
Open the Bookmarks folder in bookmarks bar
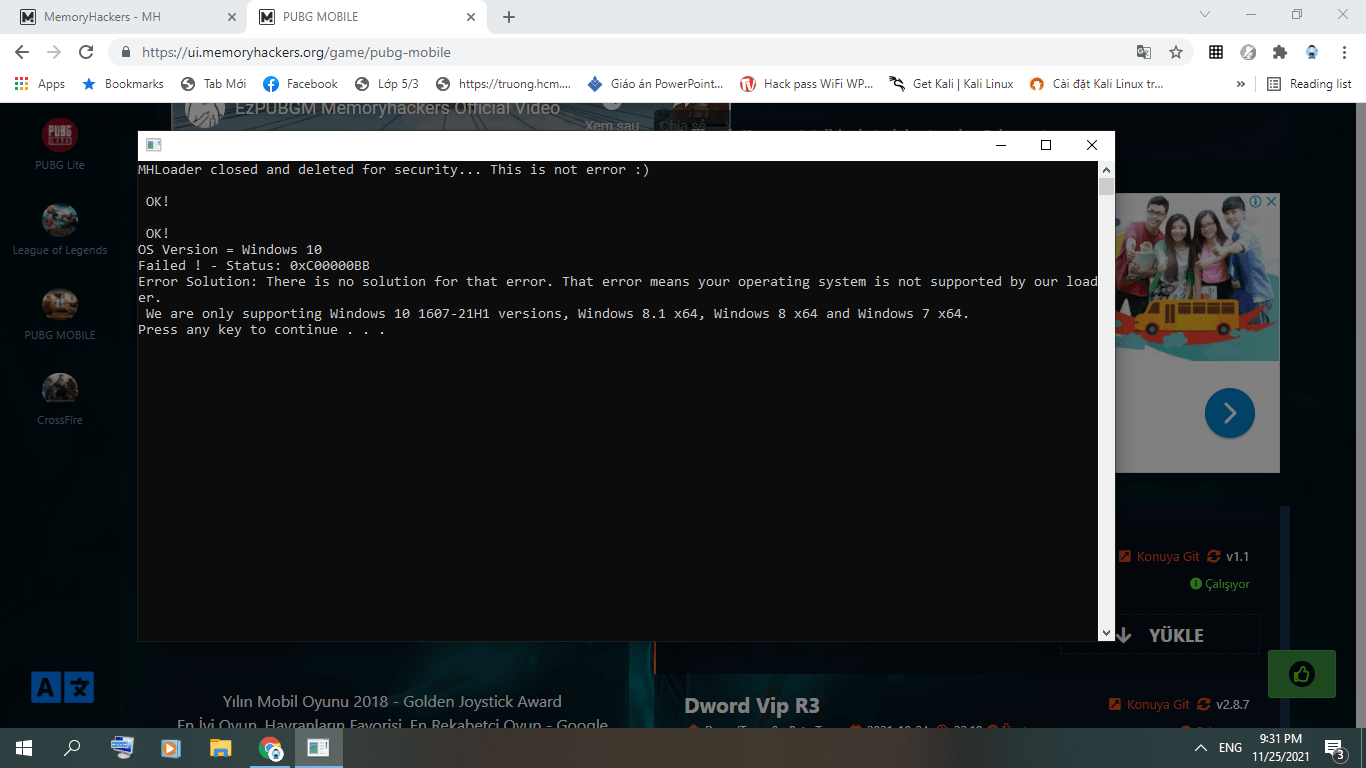click(123, 84)
